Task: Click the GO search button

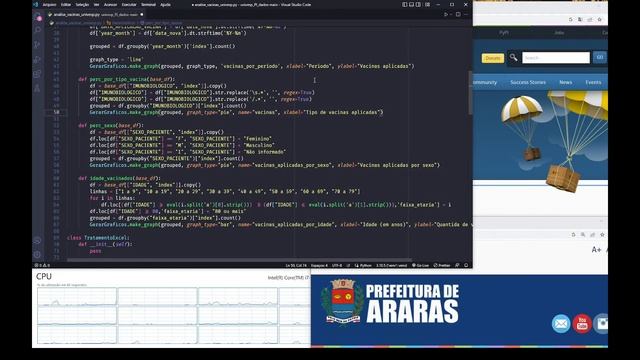Action: [x=600, y=58]
